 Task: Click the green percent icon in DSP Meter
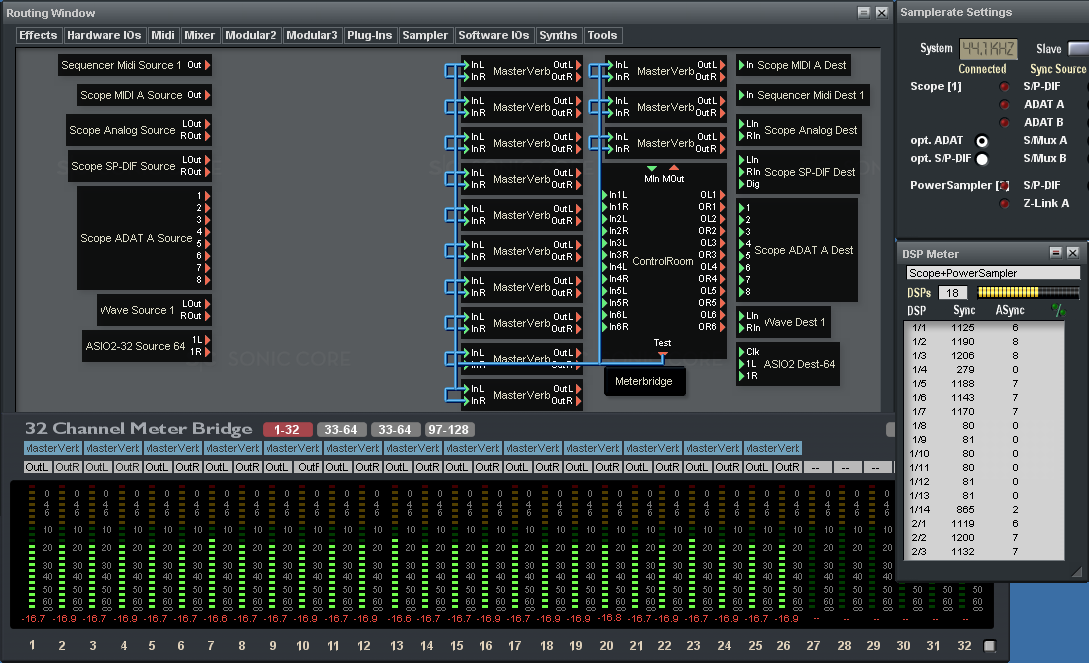[1058, 310]
